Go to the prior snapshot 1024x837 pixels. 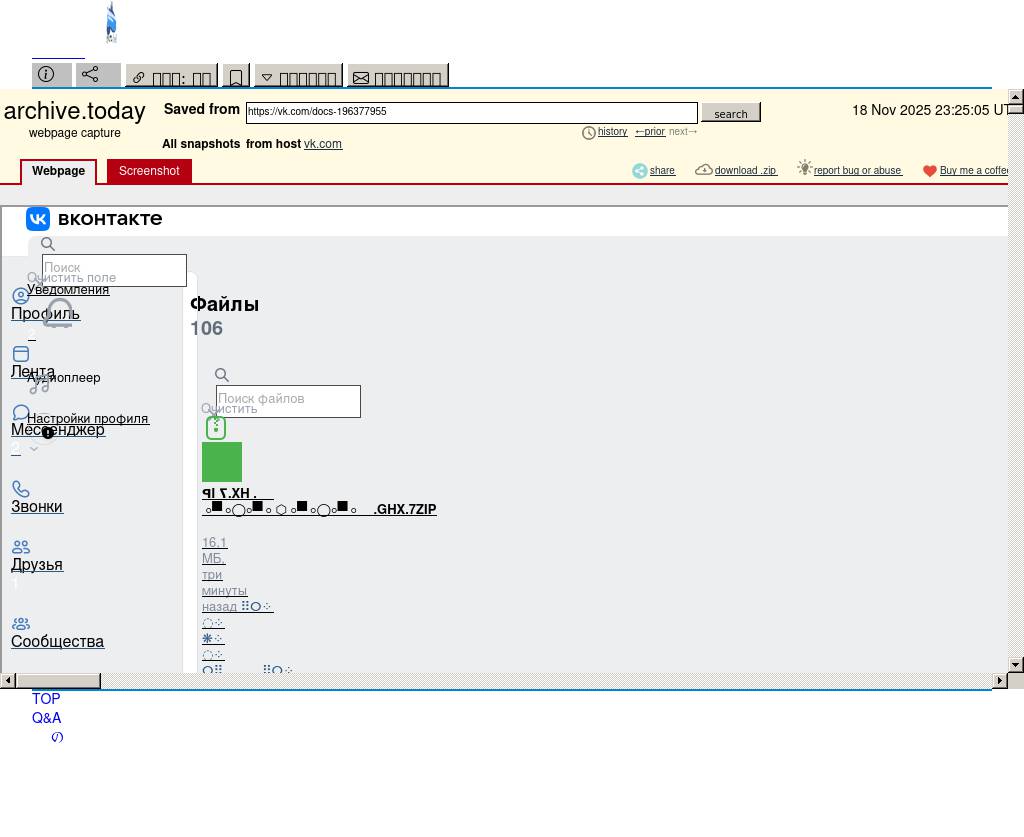click(650, 132)
